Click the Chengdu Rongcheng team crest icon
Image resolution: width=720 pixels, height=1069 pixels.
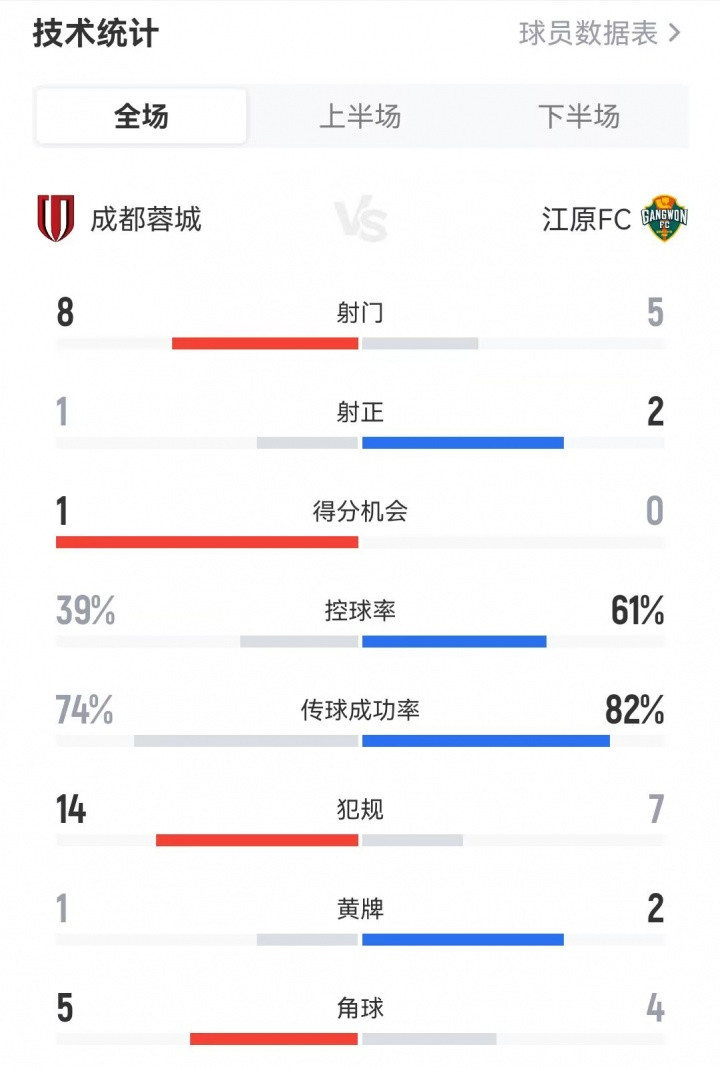pyautogui.click(x=55, y=219)
